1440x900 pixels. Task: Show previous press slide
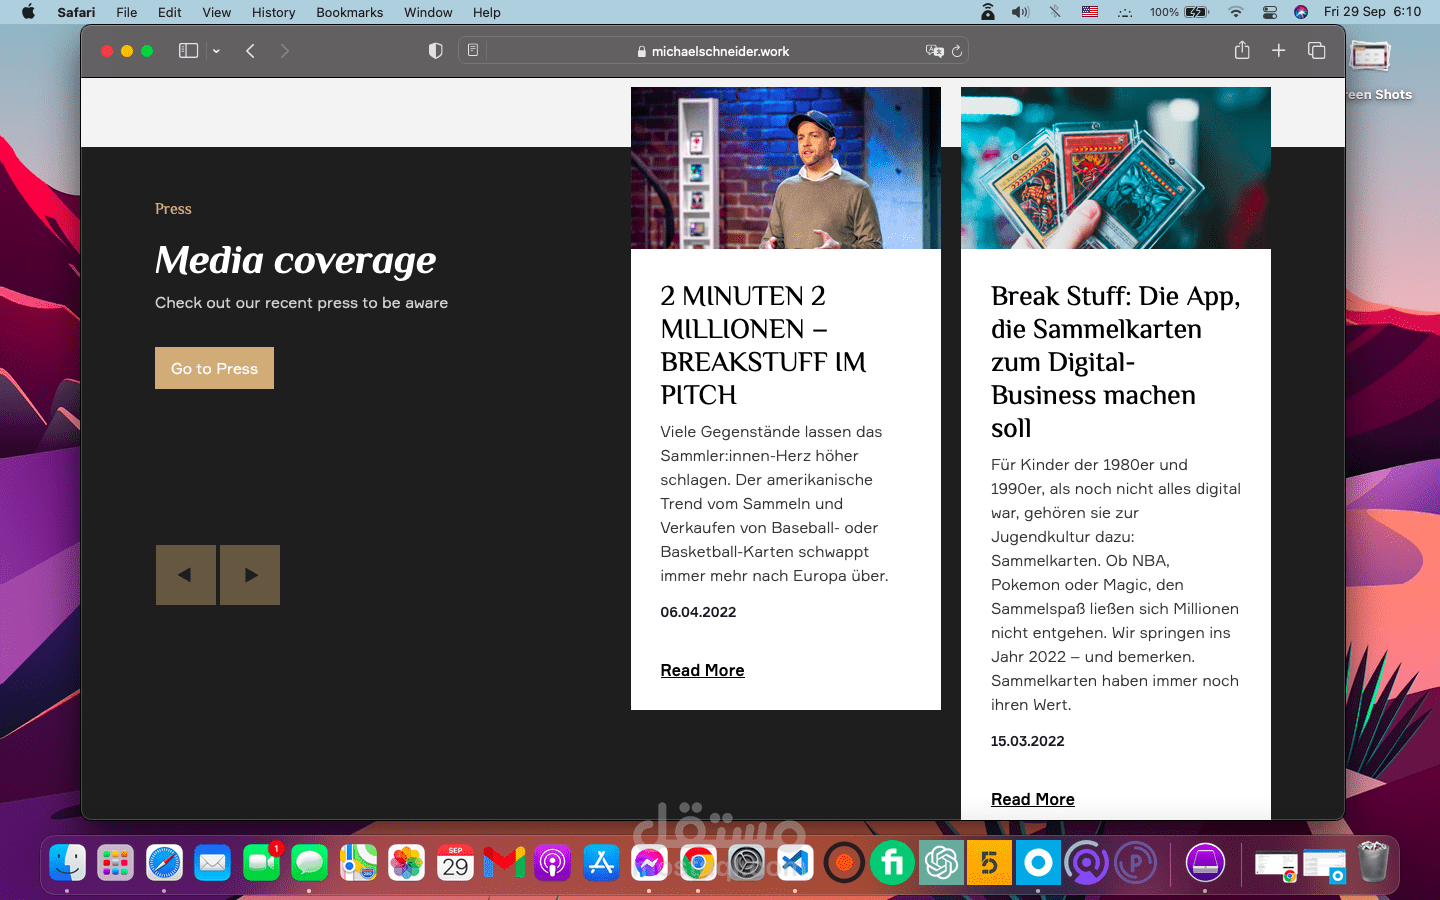[185, 575]
